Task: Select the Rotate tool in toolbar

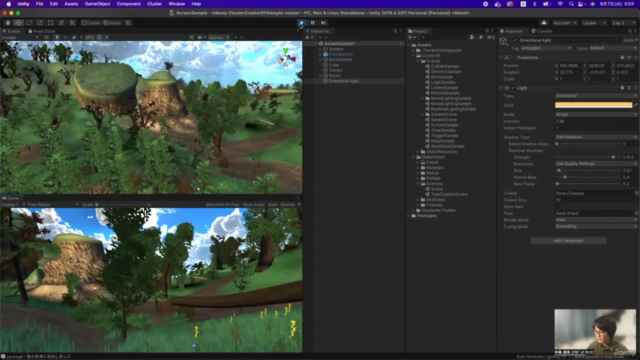Action: point(29,23)
